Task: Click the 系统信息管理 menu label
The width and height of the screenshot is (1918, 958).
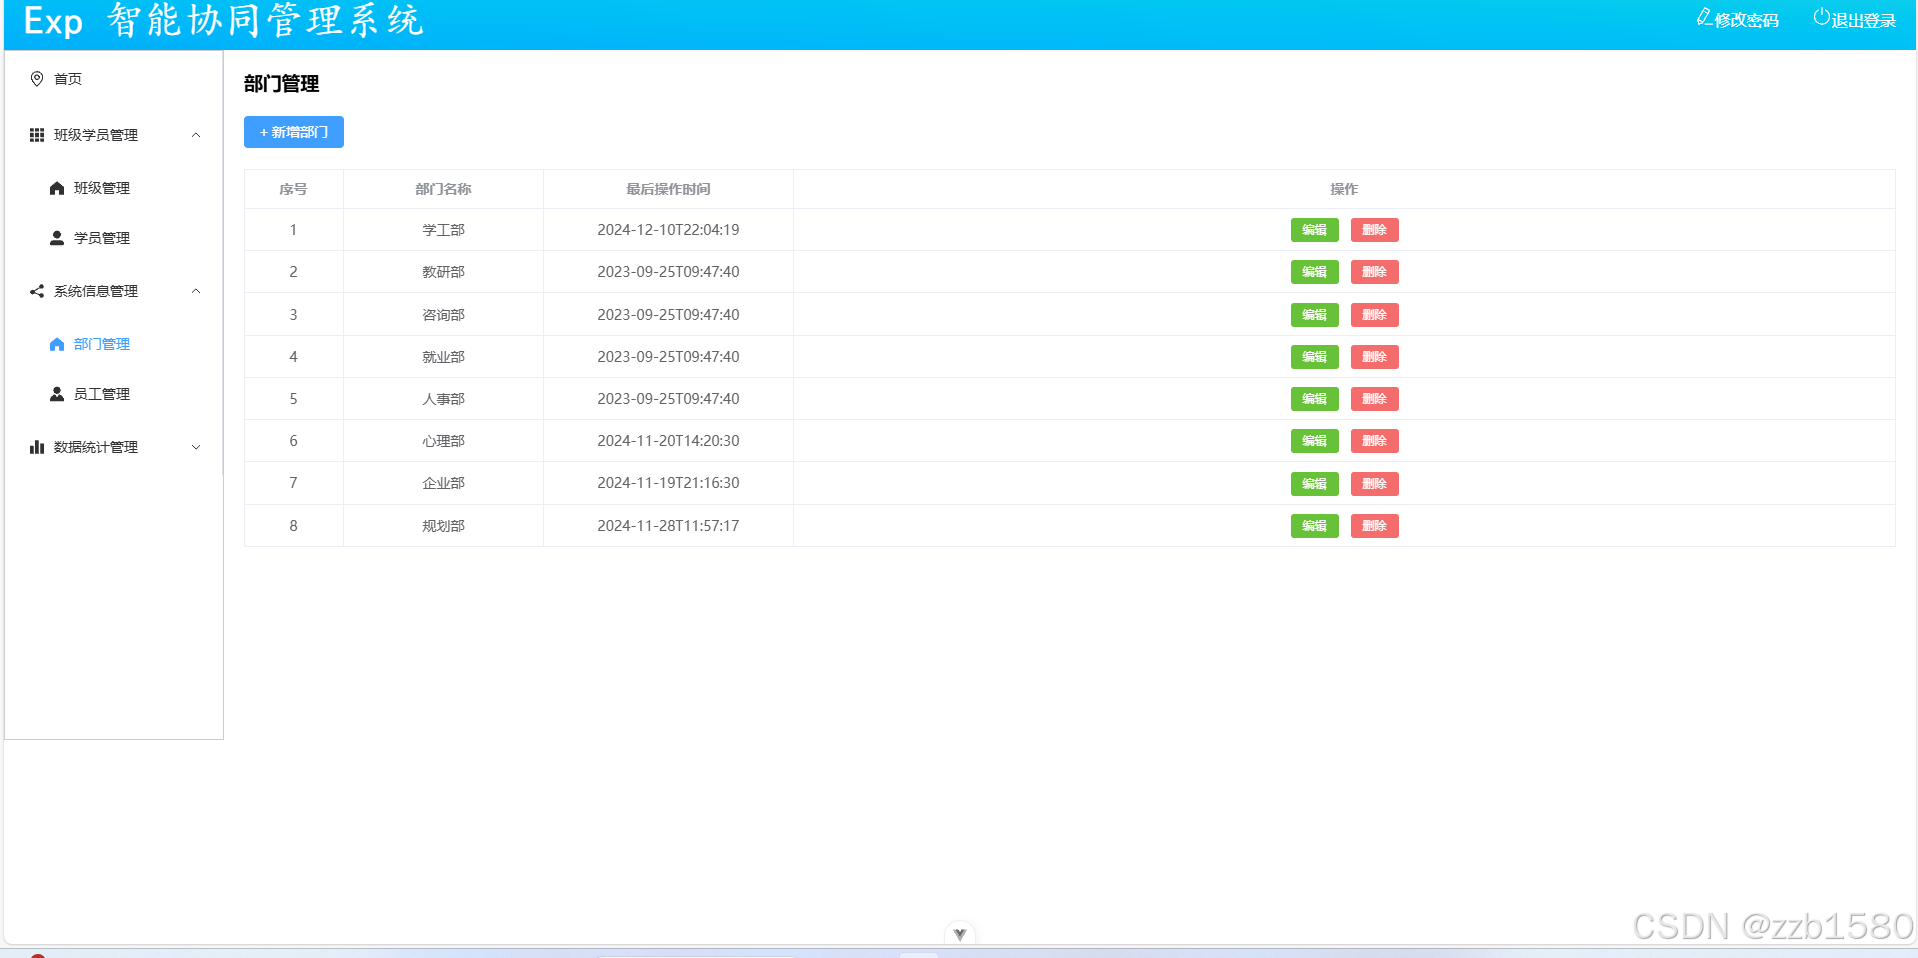Action: pyautogui.click(x=96, y=291)
